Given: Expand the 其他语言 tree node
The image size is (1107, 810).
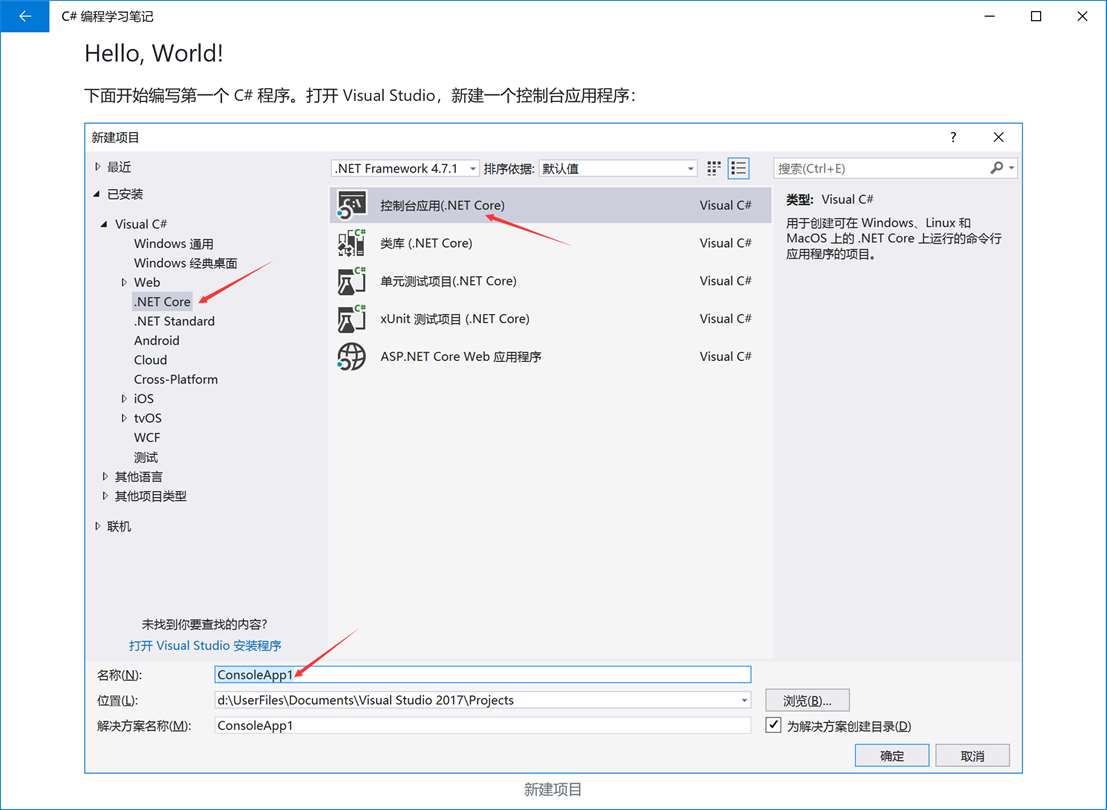Looking at the screenshot, I should click(x=105, y=477).
